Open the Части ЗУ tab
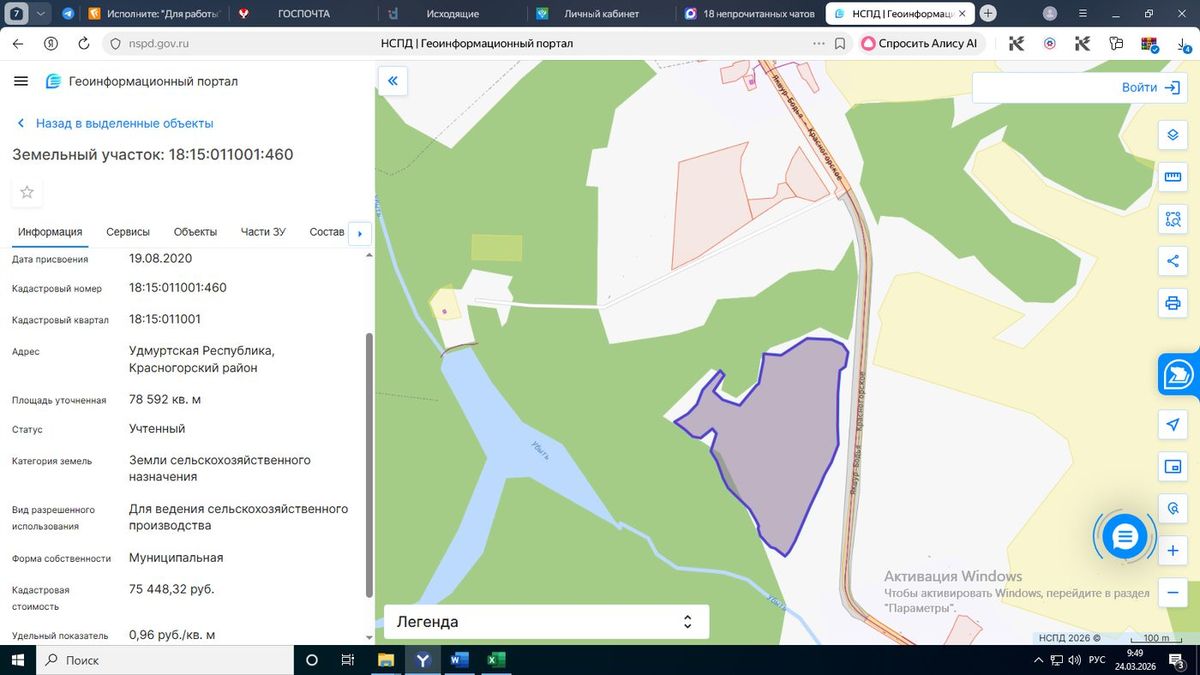Viewport: 1200px width, 675px height. [263, 232]
